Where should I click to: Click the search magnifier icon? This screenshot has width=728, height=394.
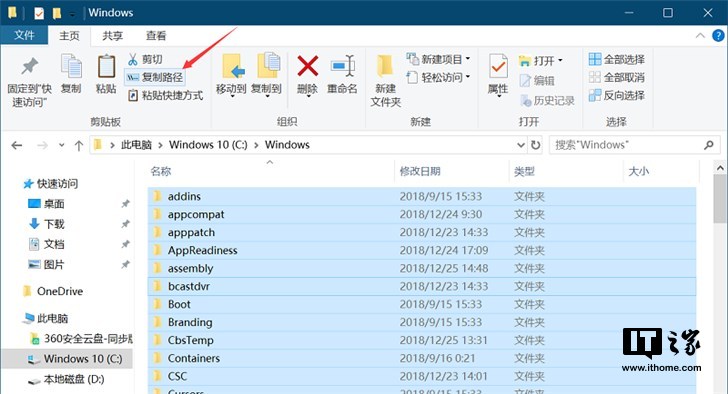[x=708, y=145]
